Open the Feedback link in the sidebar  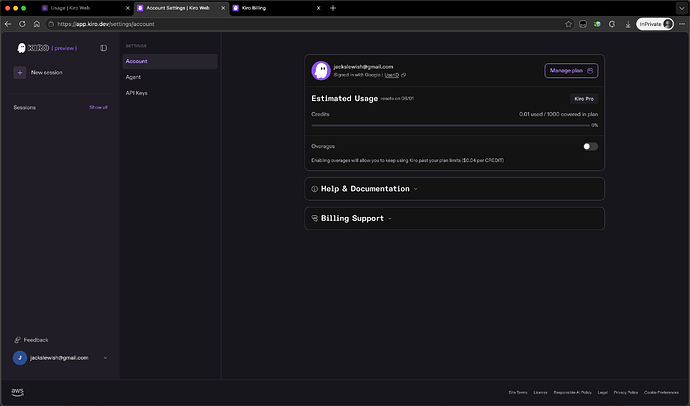[x=31, y=340]
